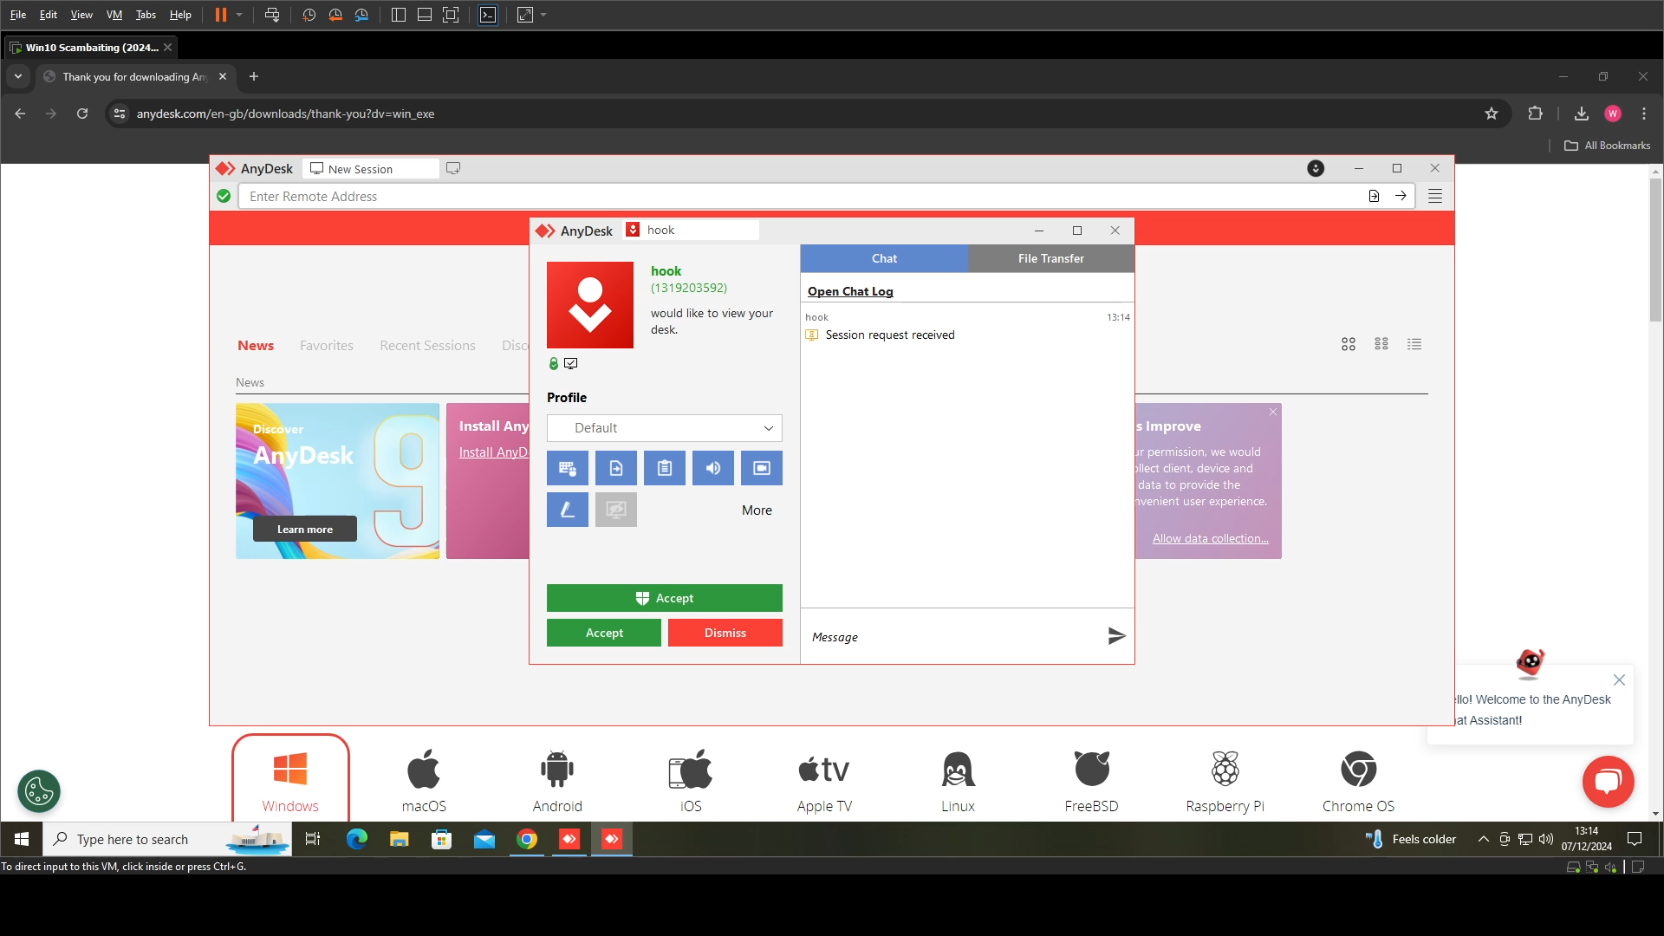Open the Profile dropdown set to Default
Screen dimensions: 1664x936
click(664, 428)
